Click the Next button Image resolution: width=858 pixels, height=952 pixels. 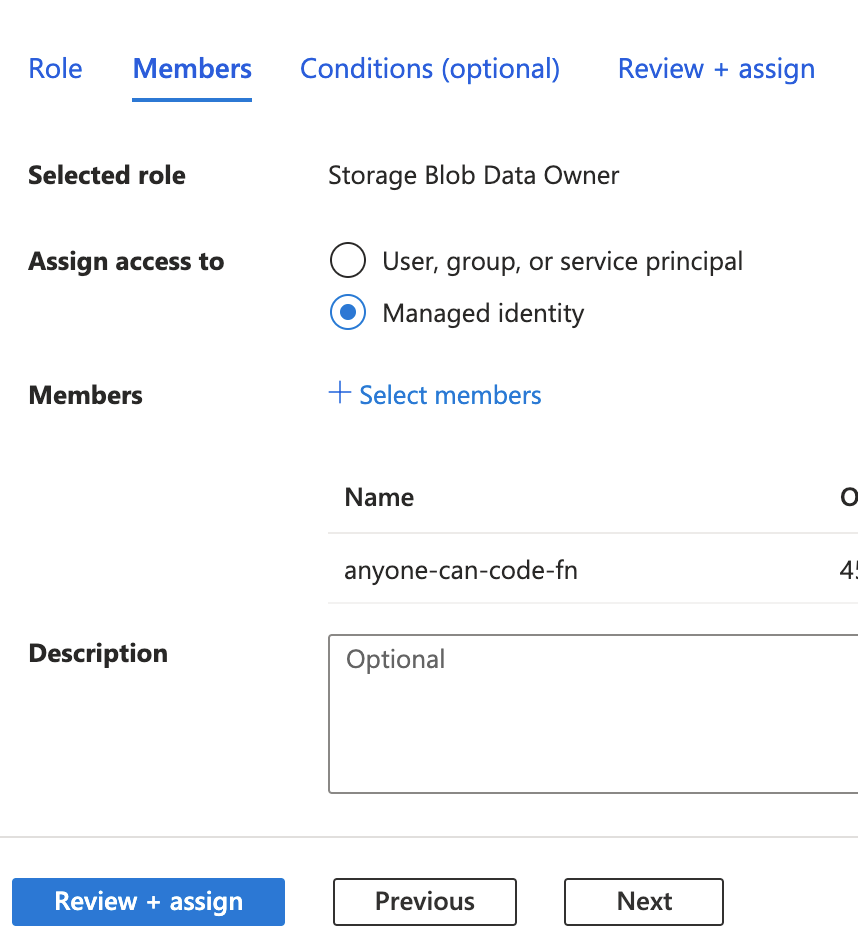(644, 902)
